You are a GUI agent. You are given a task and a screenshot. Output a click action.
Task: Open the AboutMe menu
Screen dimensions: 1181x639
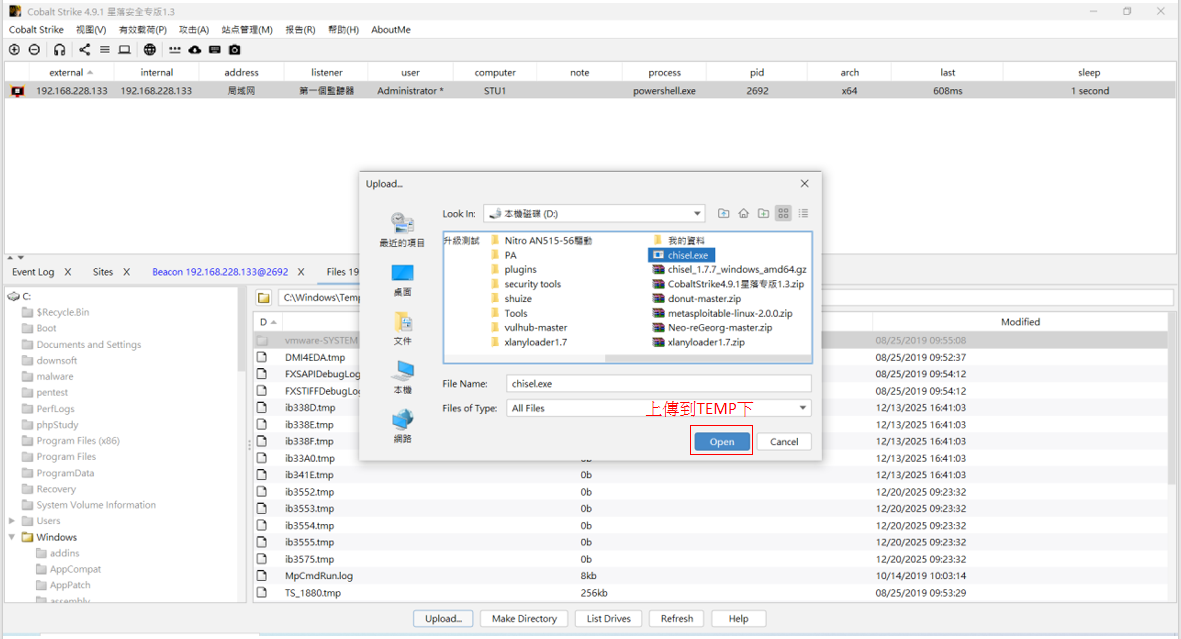click(x=391, y=29)
